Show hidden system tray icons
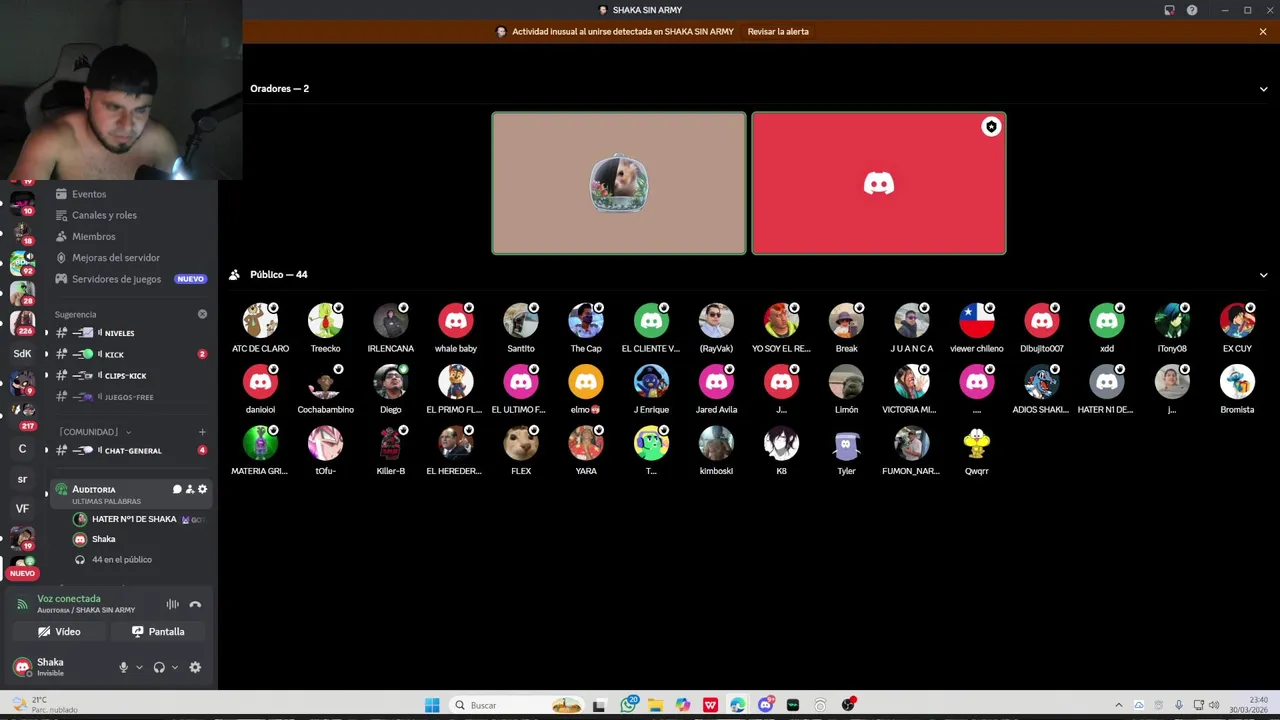Viewport: 1280px width, 720px height. 1119,705
